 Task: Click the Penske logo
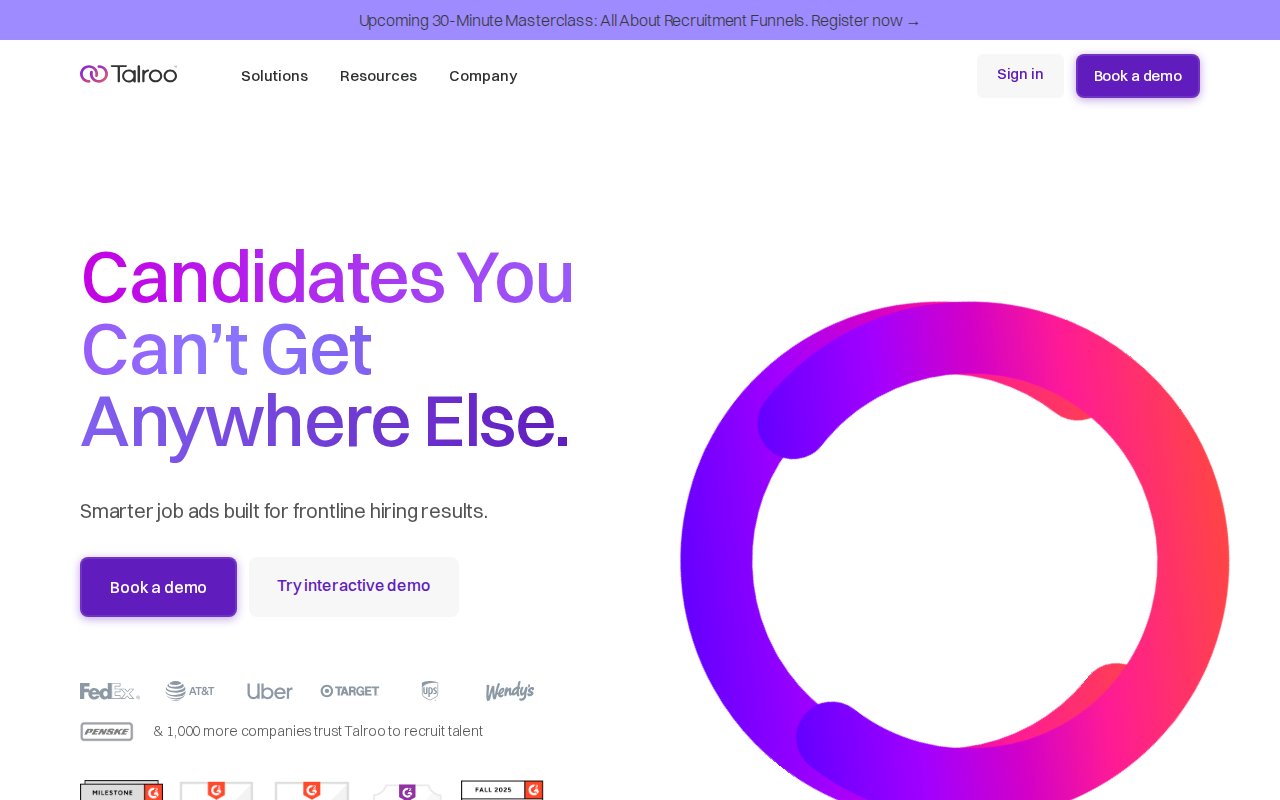tap(107, 731)
